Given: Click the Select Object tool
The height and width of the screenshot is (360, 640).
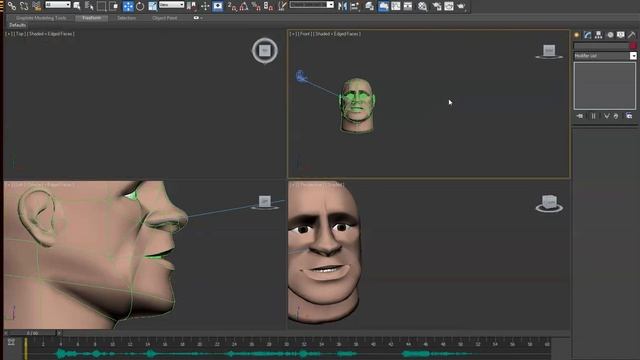Looking at the screenshot, I should pos(77,6).
